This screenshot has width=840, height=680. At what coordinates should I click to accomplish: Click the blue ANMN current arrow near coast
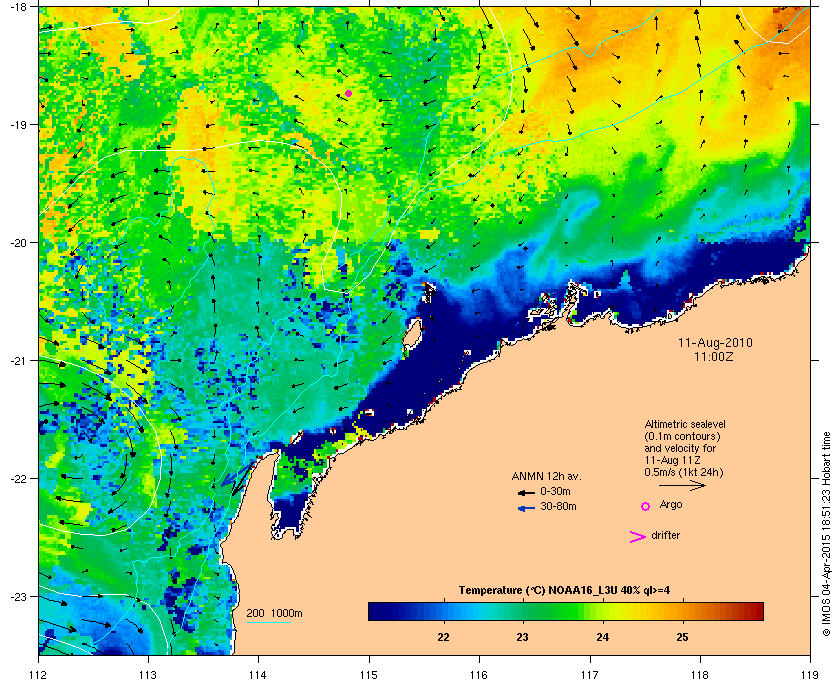(x=236, y=475)
